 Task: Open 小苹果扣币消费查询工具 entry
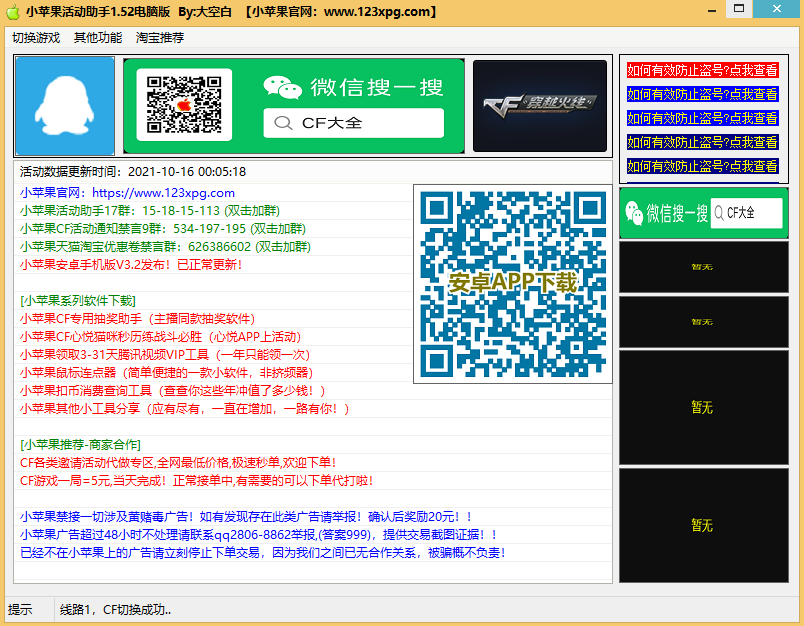(x=173, y=391)
